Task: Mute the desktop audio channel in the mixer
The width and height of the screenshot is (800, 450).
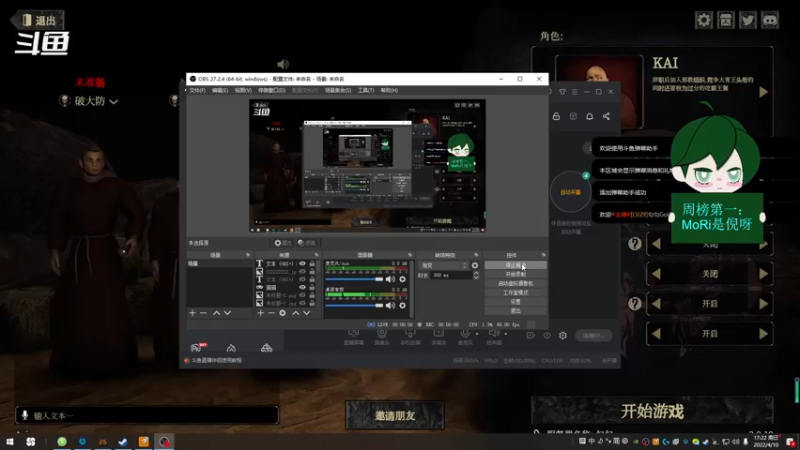Action: click(390, 305)
